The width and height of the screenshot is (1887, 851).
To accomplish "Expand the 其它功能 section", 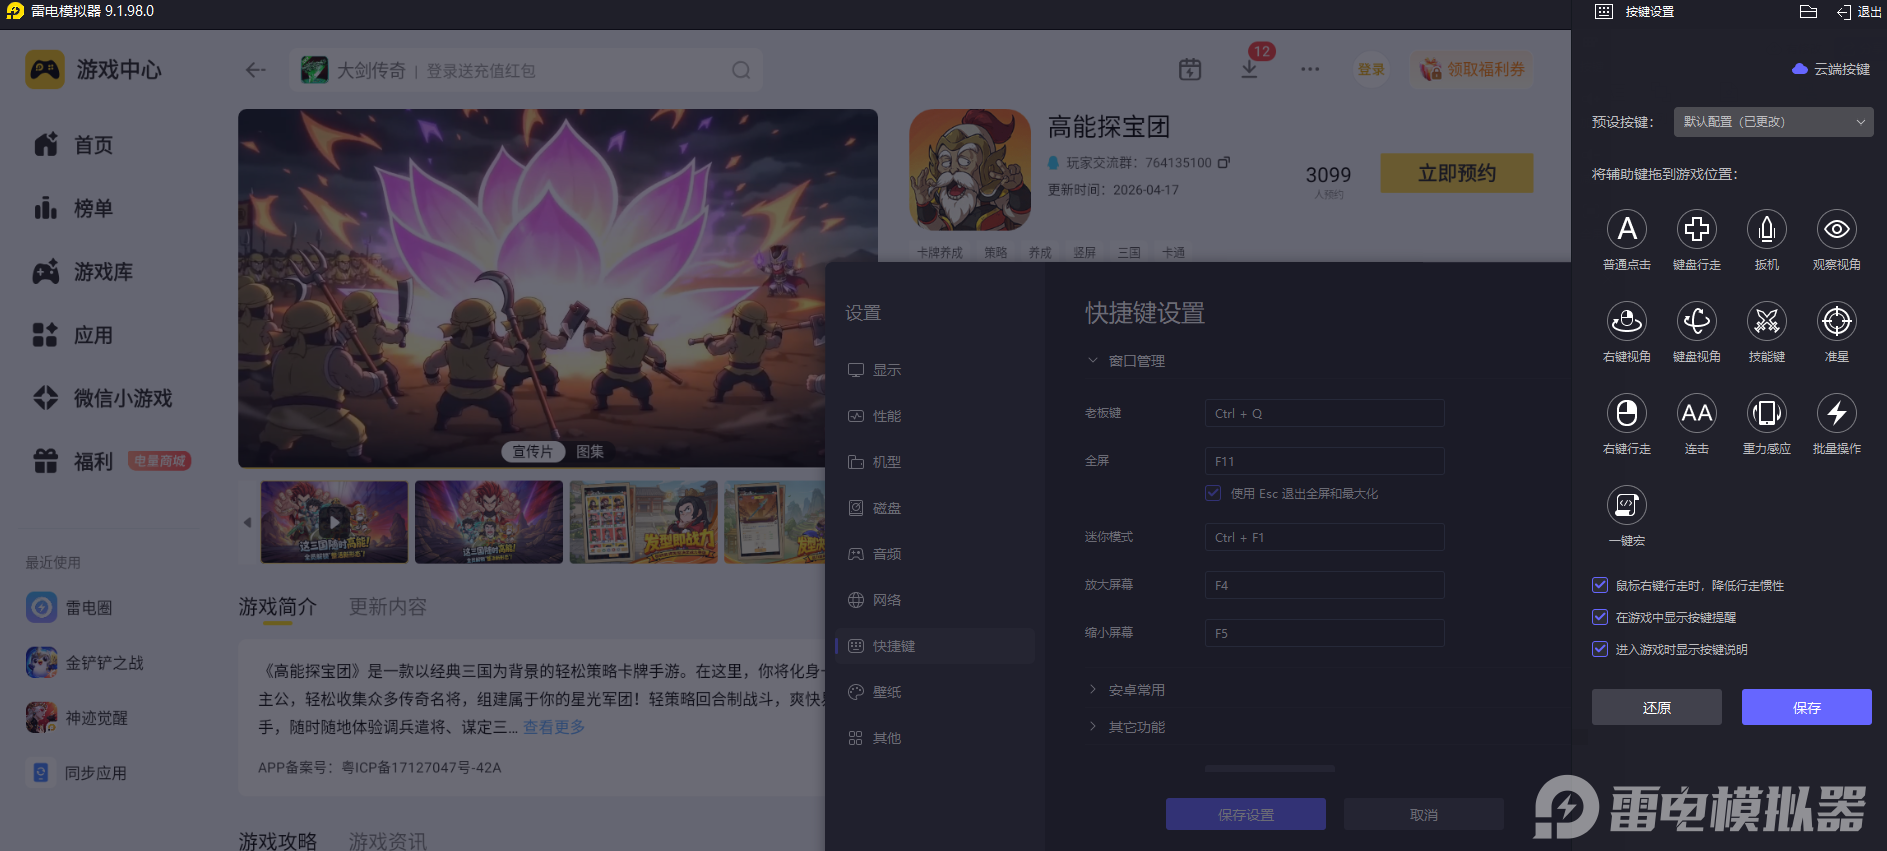I will pos(1126,727).
